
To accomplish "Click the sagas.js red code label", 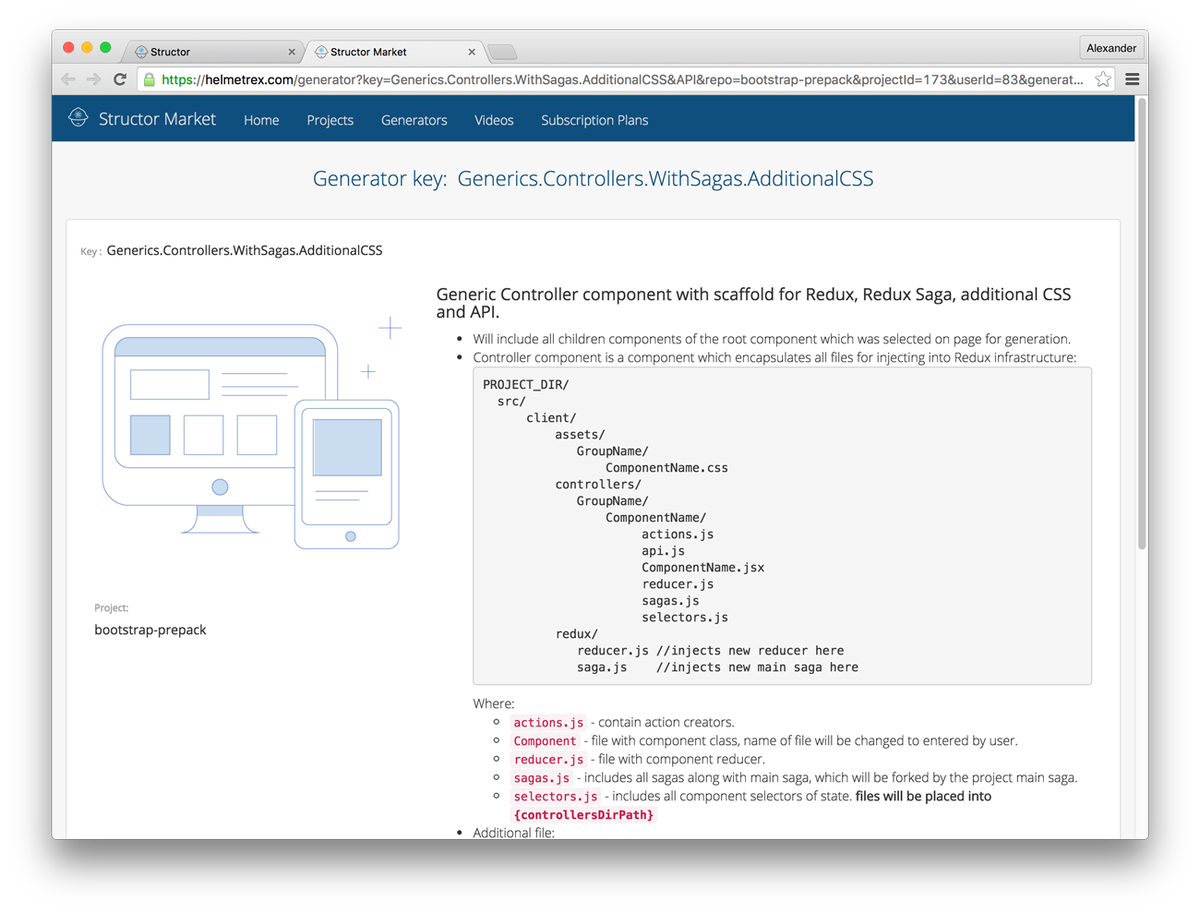I will coord(541,778).
